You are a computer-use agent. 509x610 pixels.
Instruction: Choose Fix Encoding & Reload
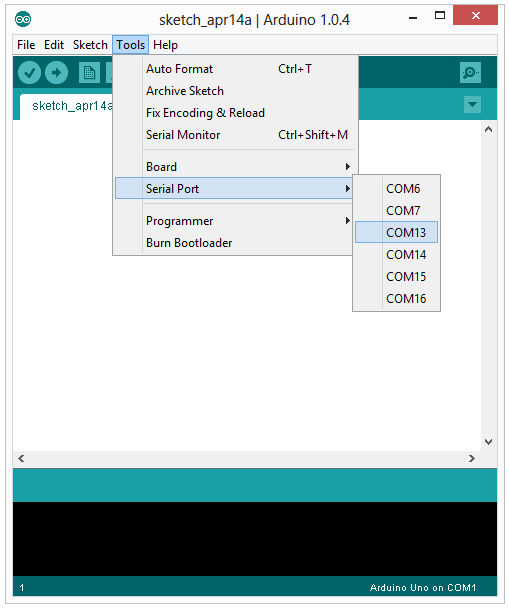(236, 113)
